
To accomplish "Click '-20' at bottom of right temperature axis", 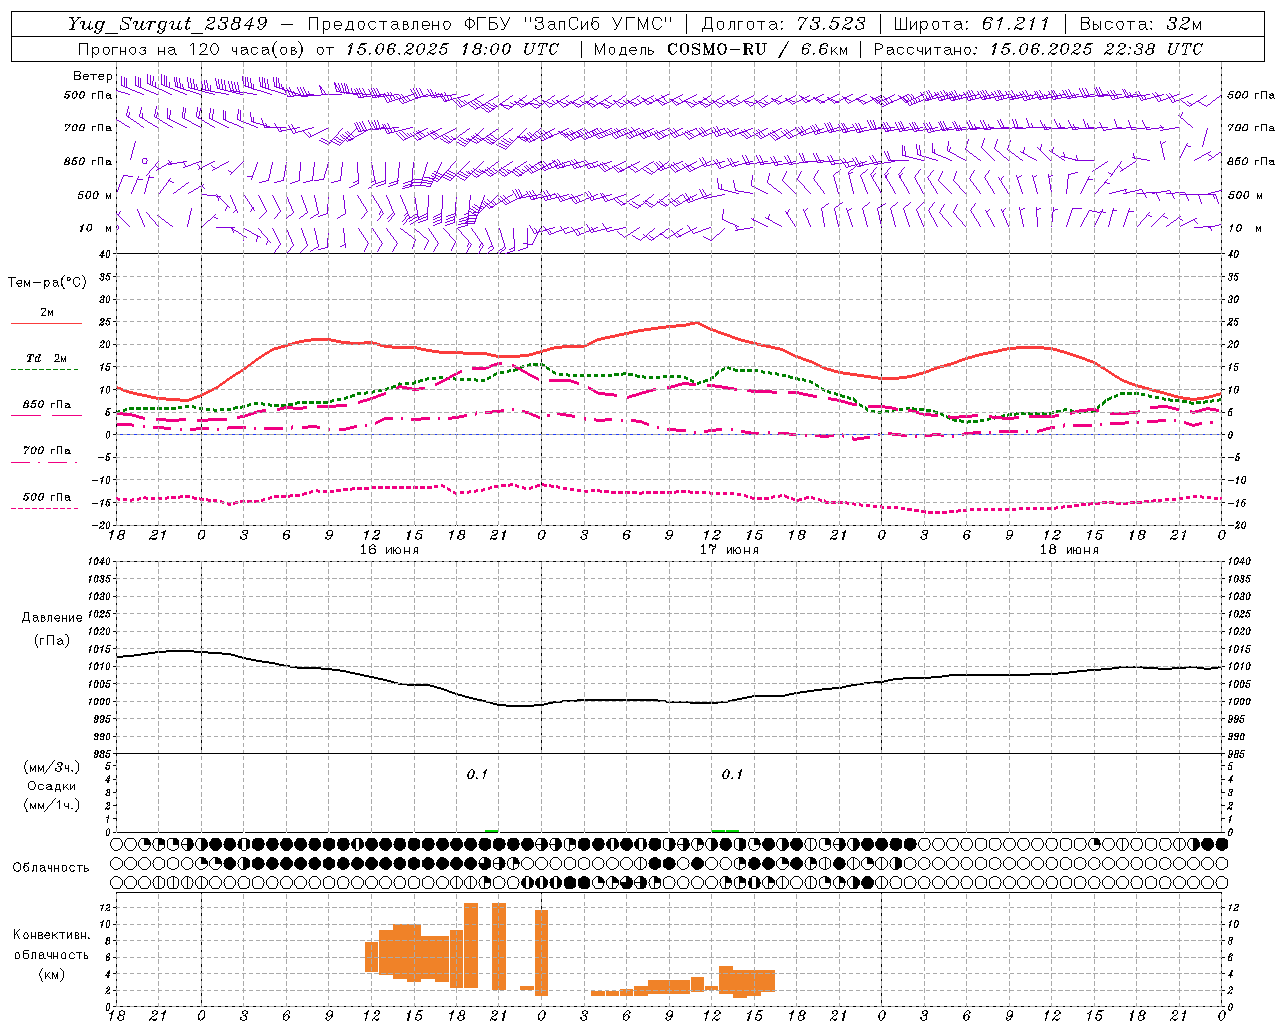I will [1235, 525].
